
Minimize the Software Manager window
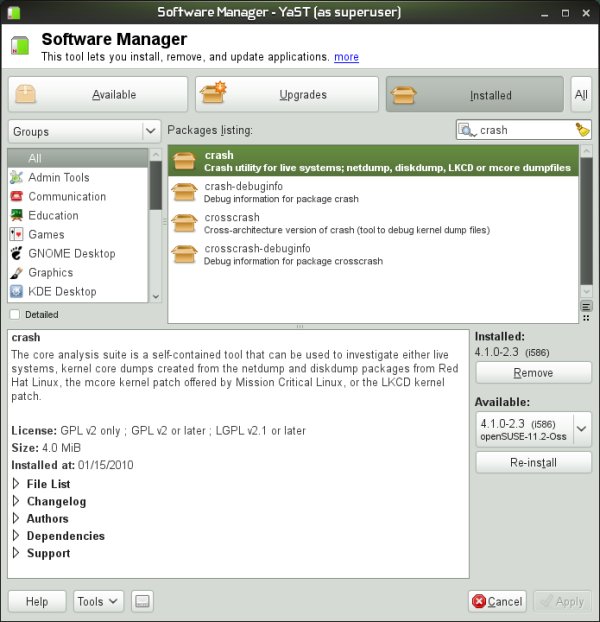544,13
